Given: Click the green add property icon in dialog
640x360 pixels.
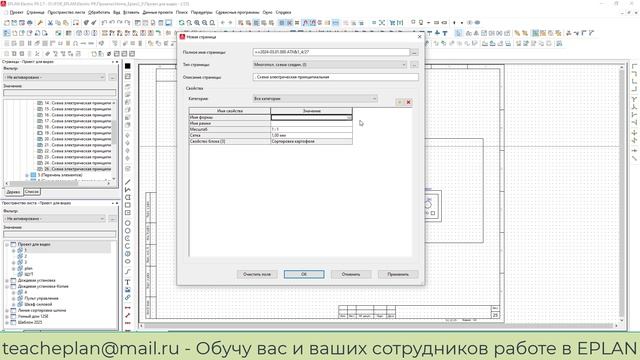Looking at the screenshot, I should [400, 102].
